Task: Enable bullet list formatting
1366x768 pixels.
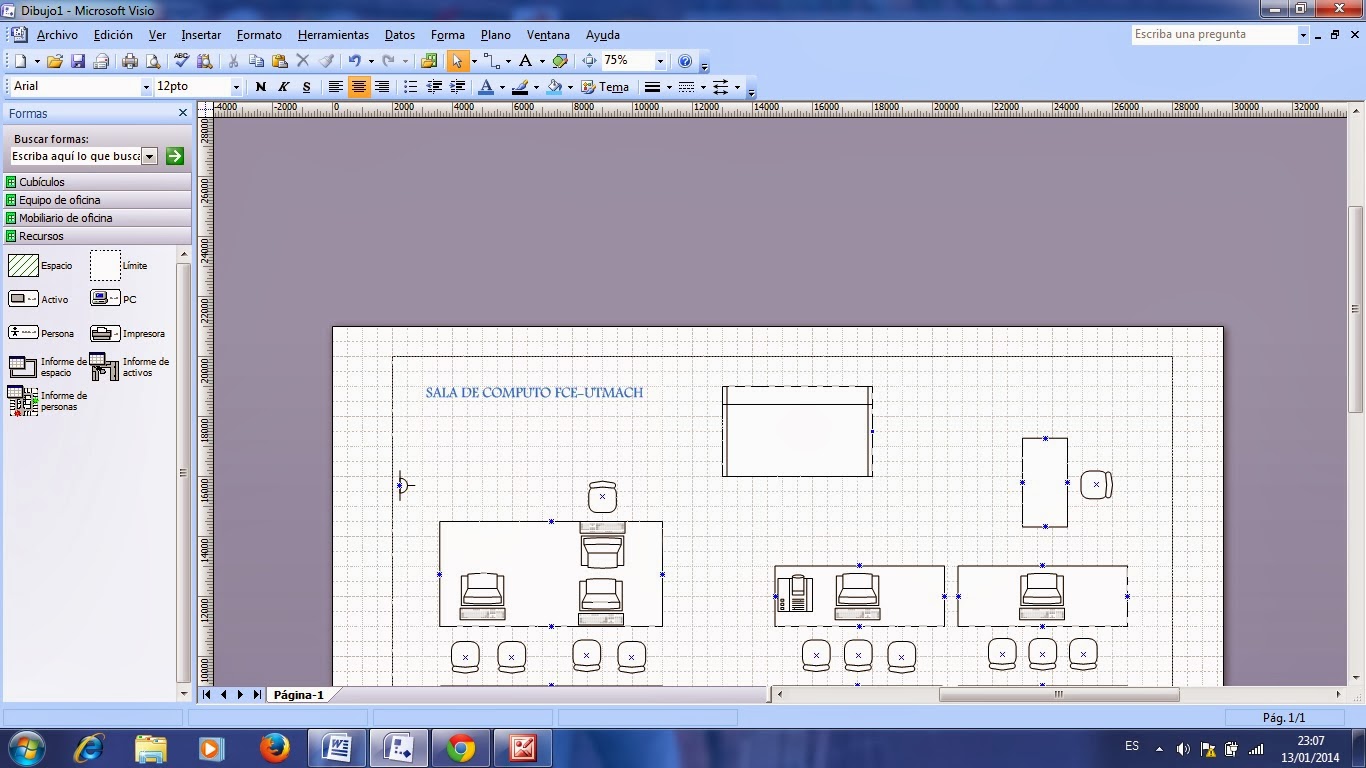Action: coord(410,86)
